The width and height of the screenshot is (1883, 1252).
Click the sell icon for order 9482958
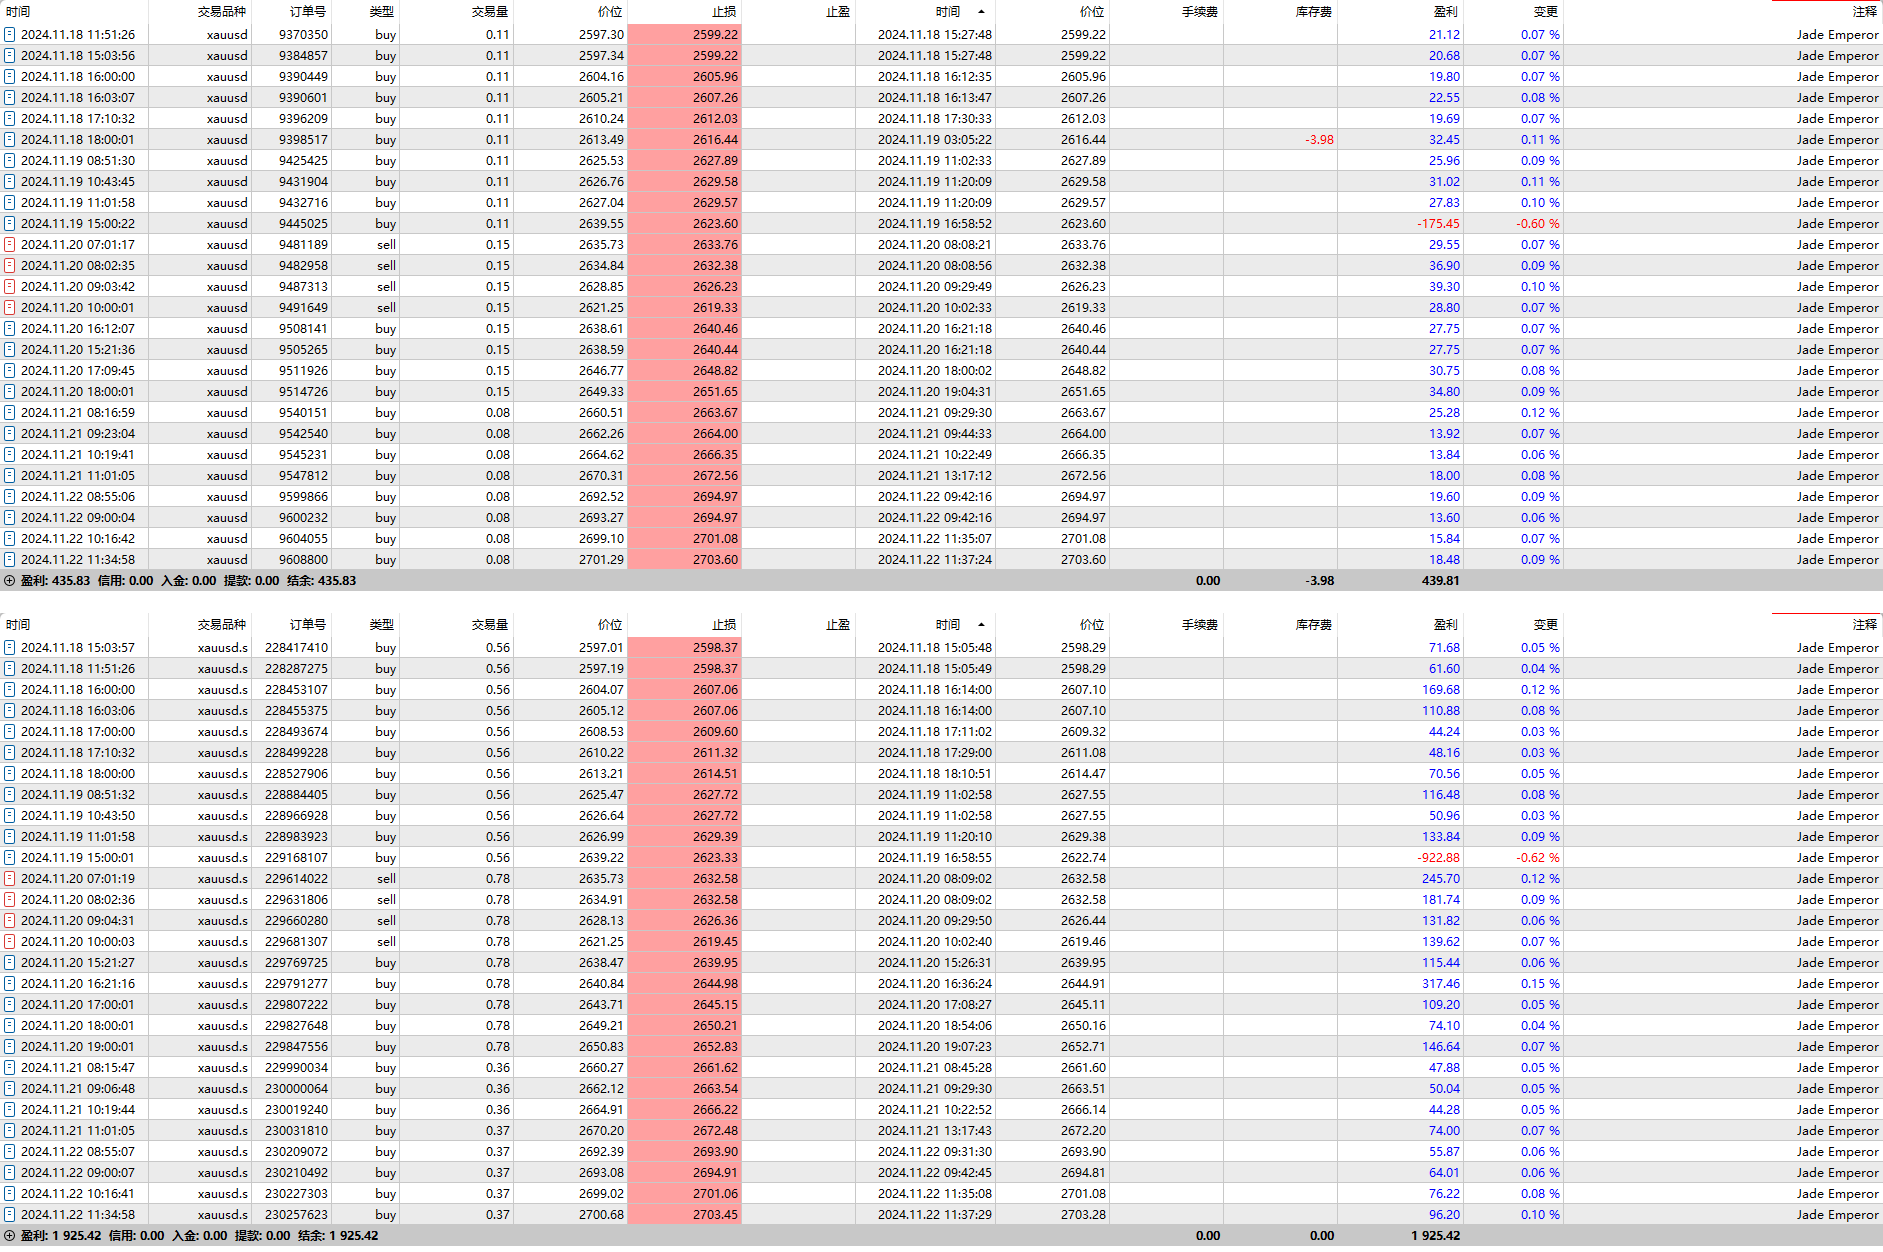click(x=9, y=265)
